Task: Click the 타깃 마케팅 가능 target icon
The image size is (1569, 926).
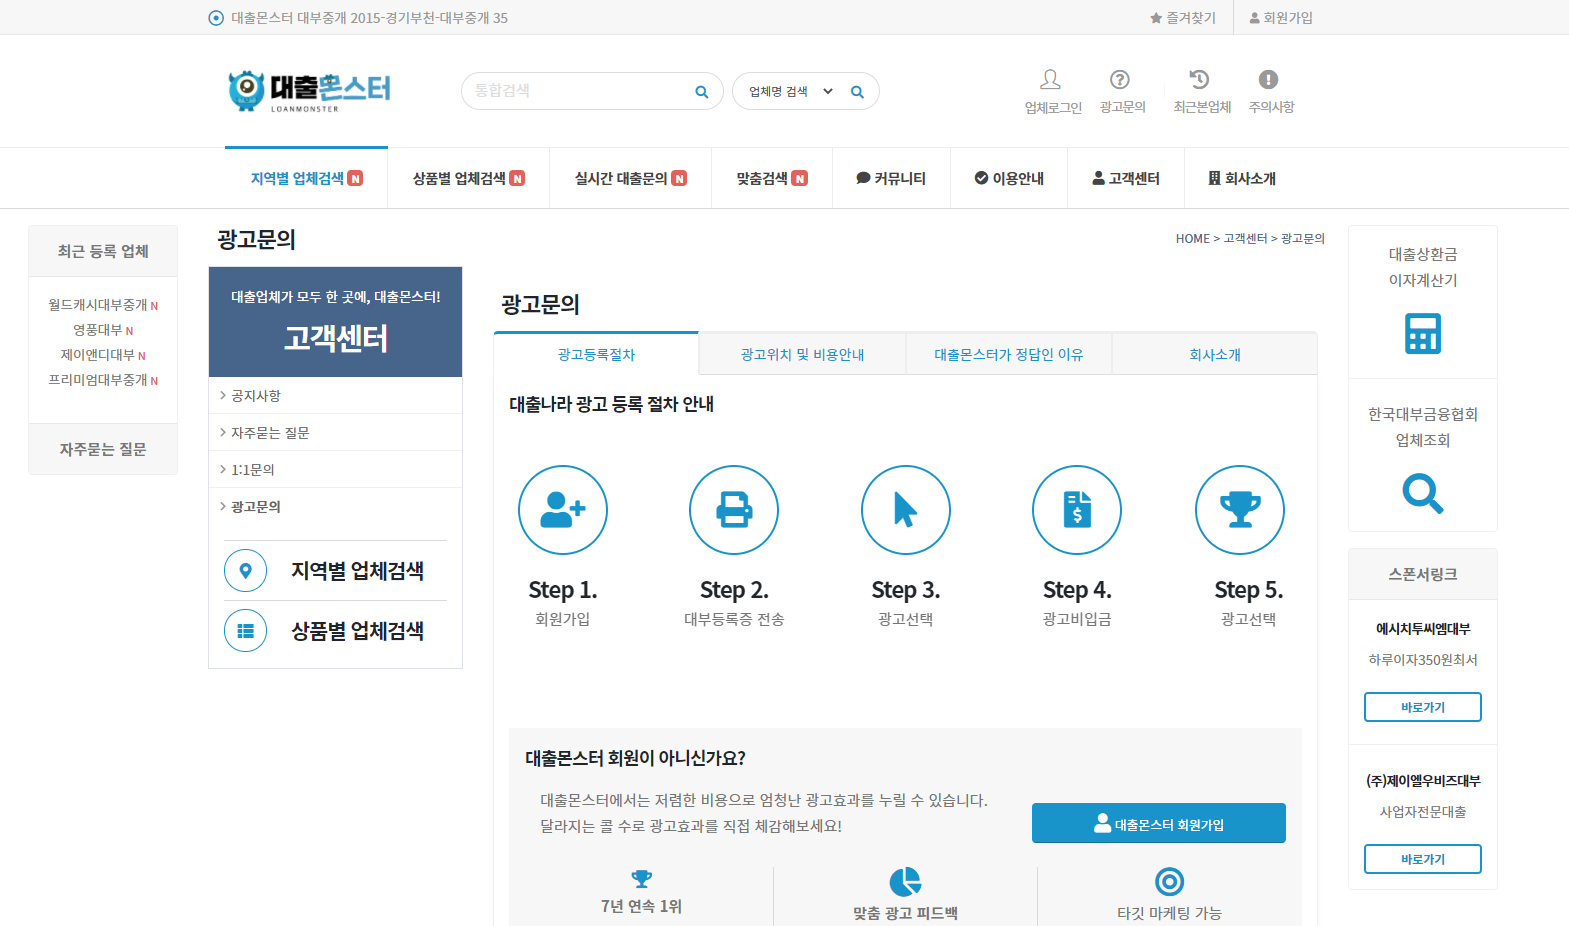Action: pyautogui.click(x=1169, y=881)
